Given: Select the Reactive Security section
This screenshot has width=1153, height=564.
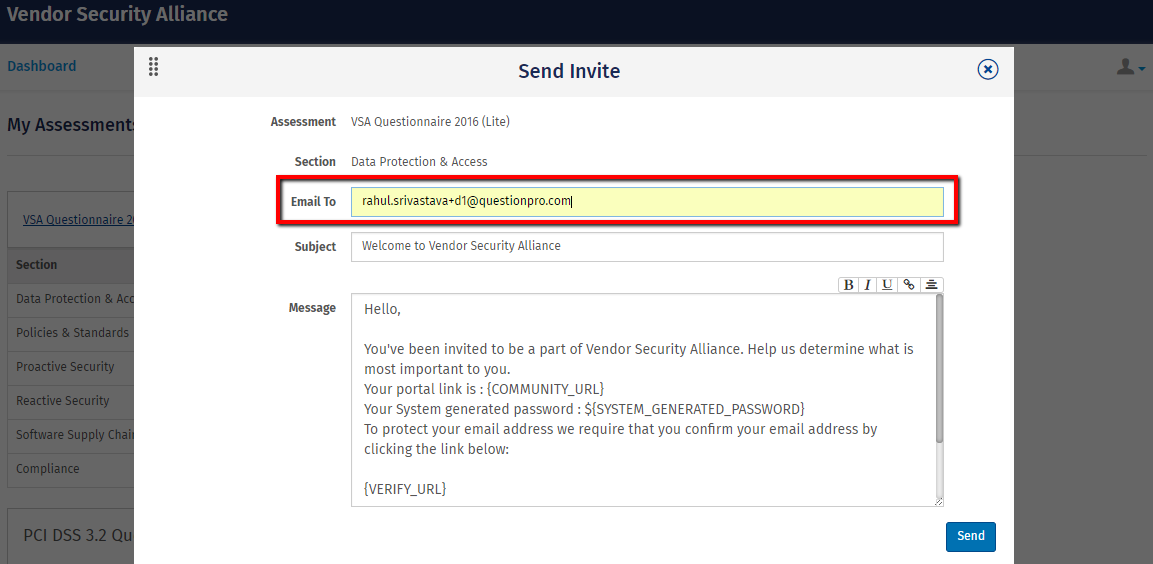Looking at the screenshot, I should (x=63, y=401).
